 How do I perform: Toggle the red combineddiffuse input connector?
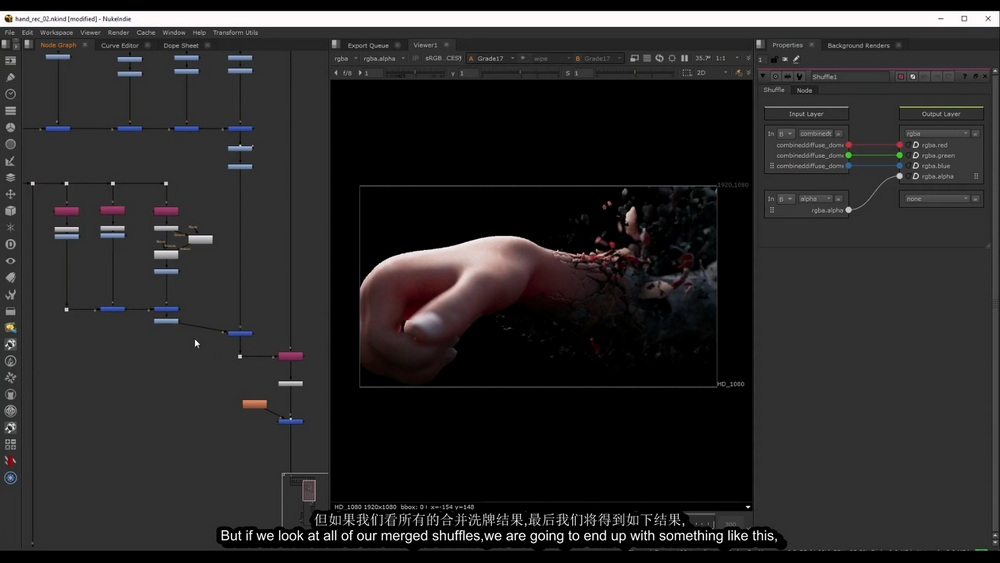[849, 145]
